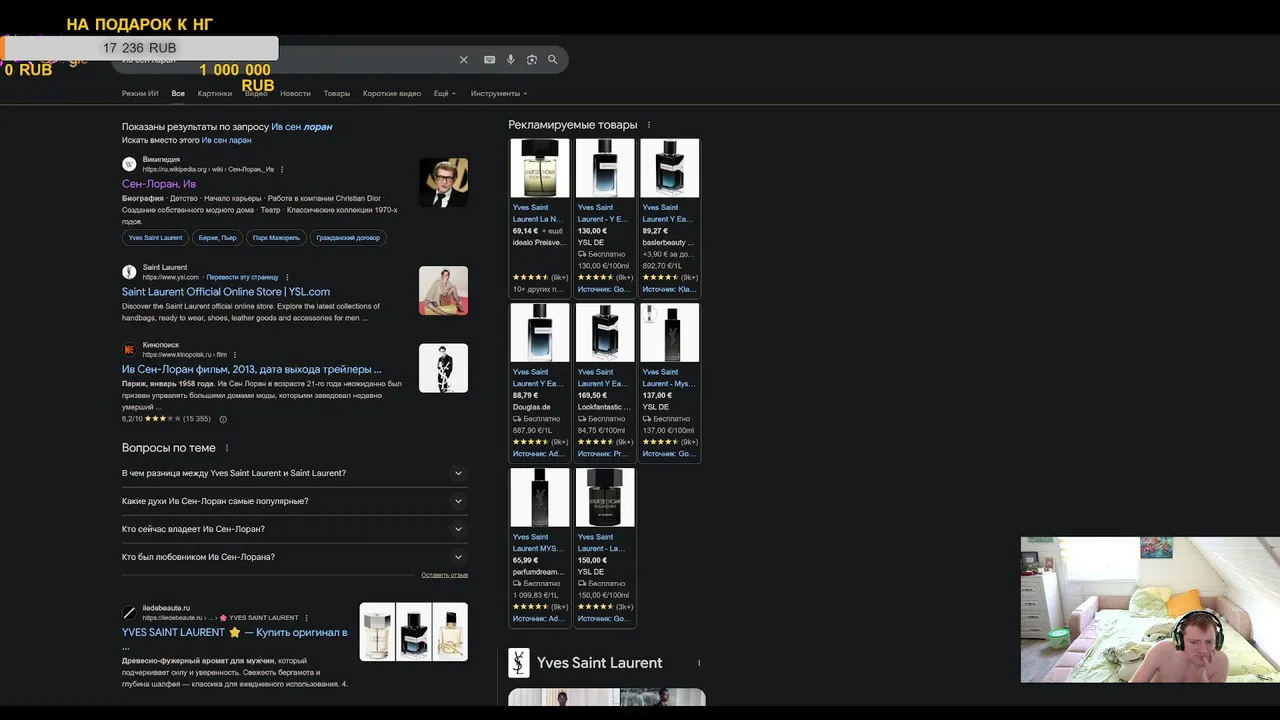Start voice search with the microphone icon

[x=511, y=60]
